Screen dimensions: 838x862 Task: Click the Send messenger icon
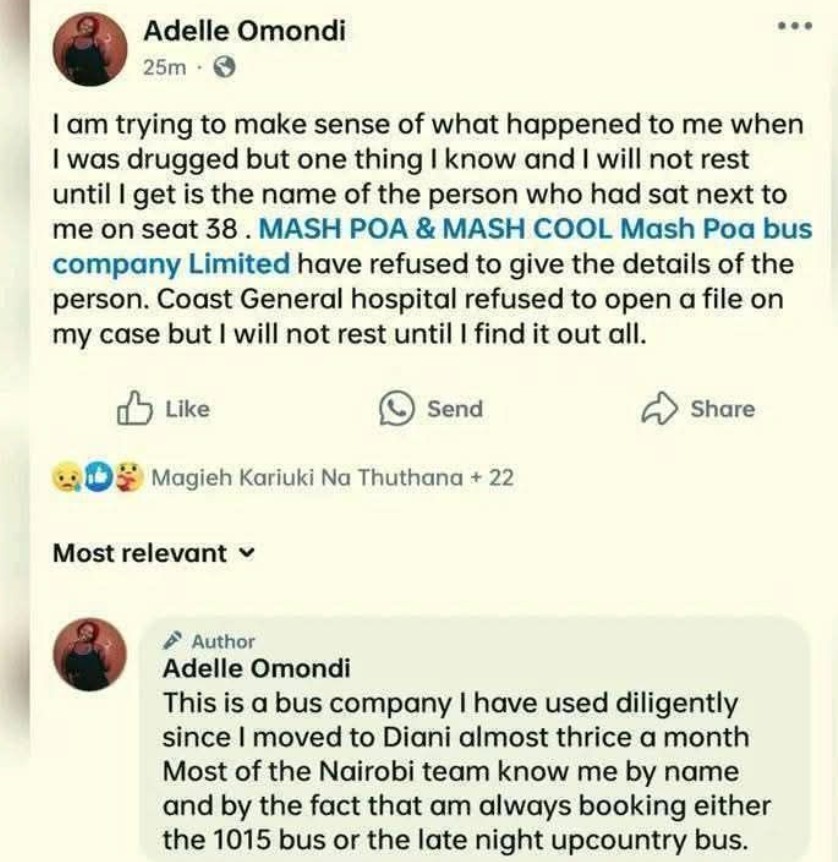[397, 409]
